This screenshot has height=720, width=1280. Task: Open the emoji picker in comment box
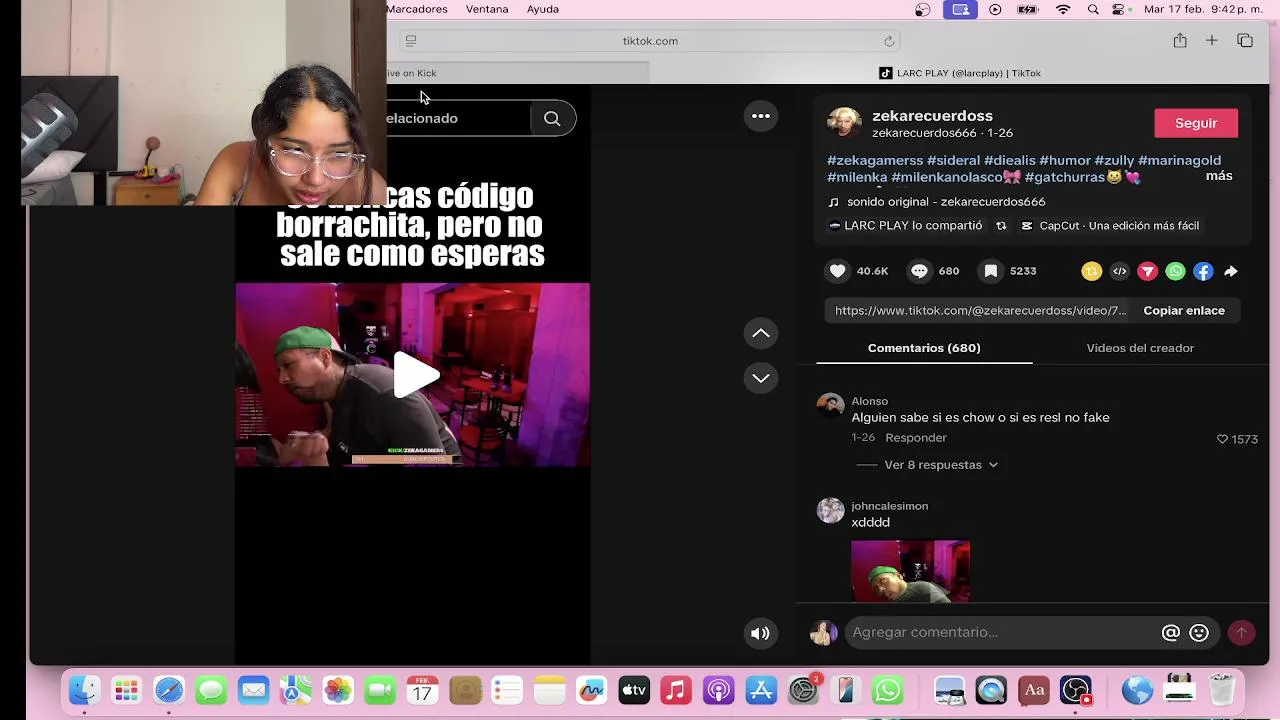(1199, 632)
